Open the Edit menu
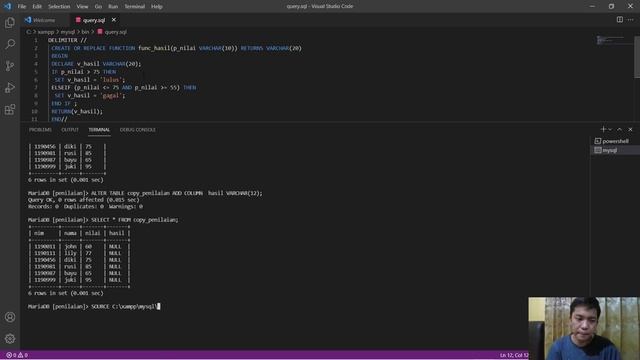Screen dimensions: 640x360 click(37, 6)
